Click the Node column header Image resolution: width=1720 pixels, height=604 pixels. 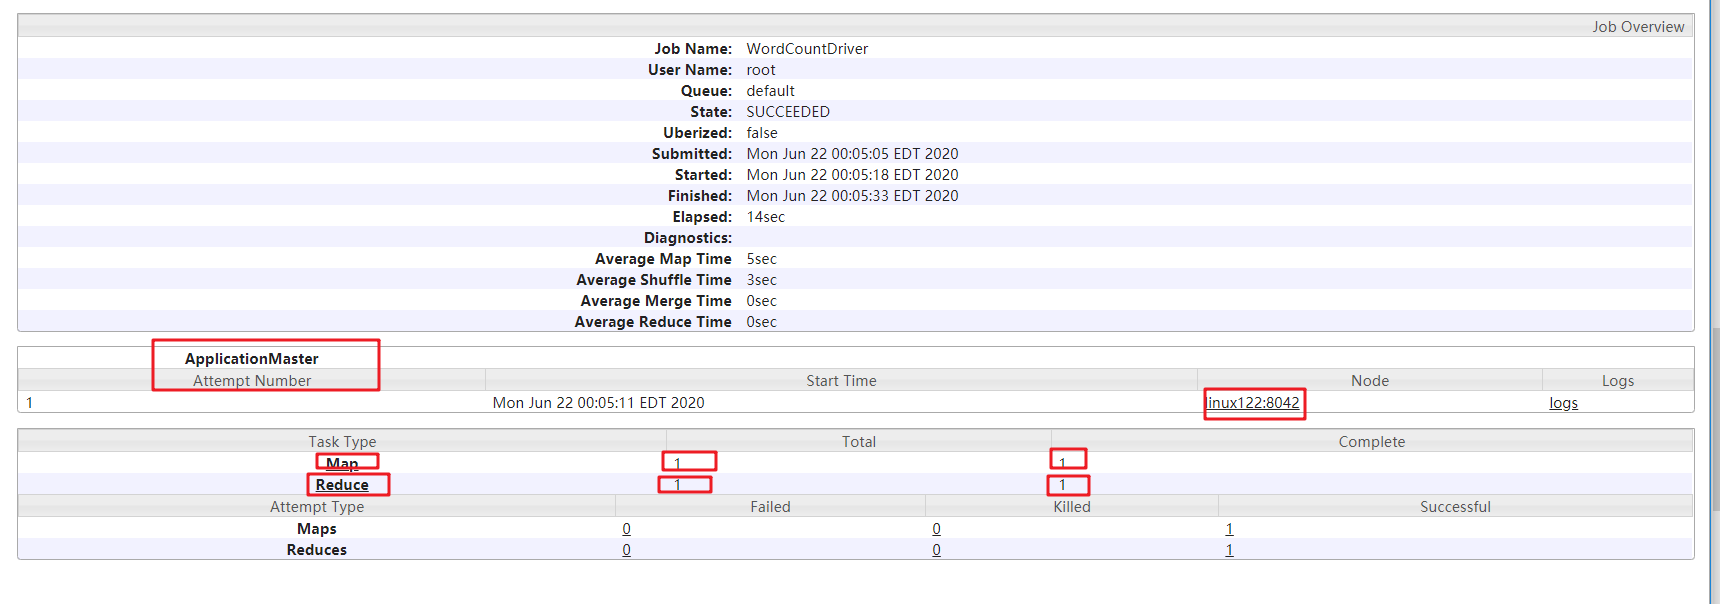[1369, 381]
